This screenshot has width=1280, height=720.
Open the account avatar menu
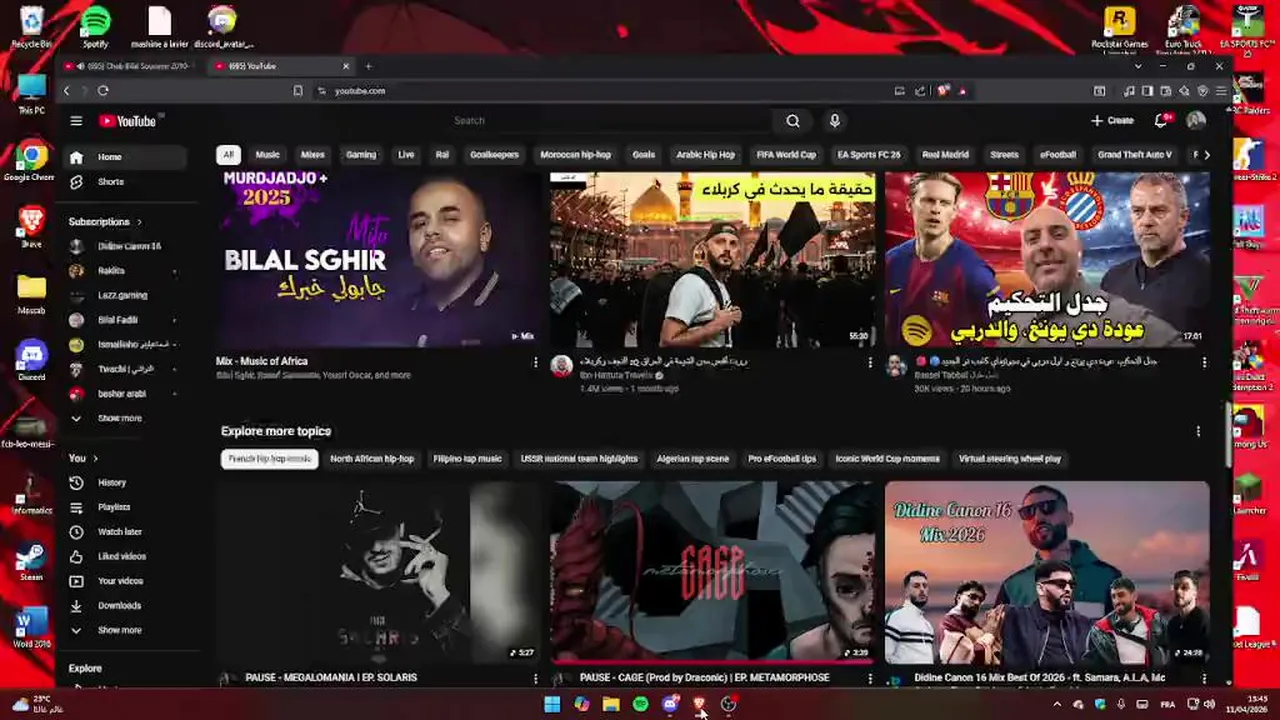pos(1196,120)
